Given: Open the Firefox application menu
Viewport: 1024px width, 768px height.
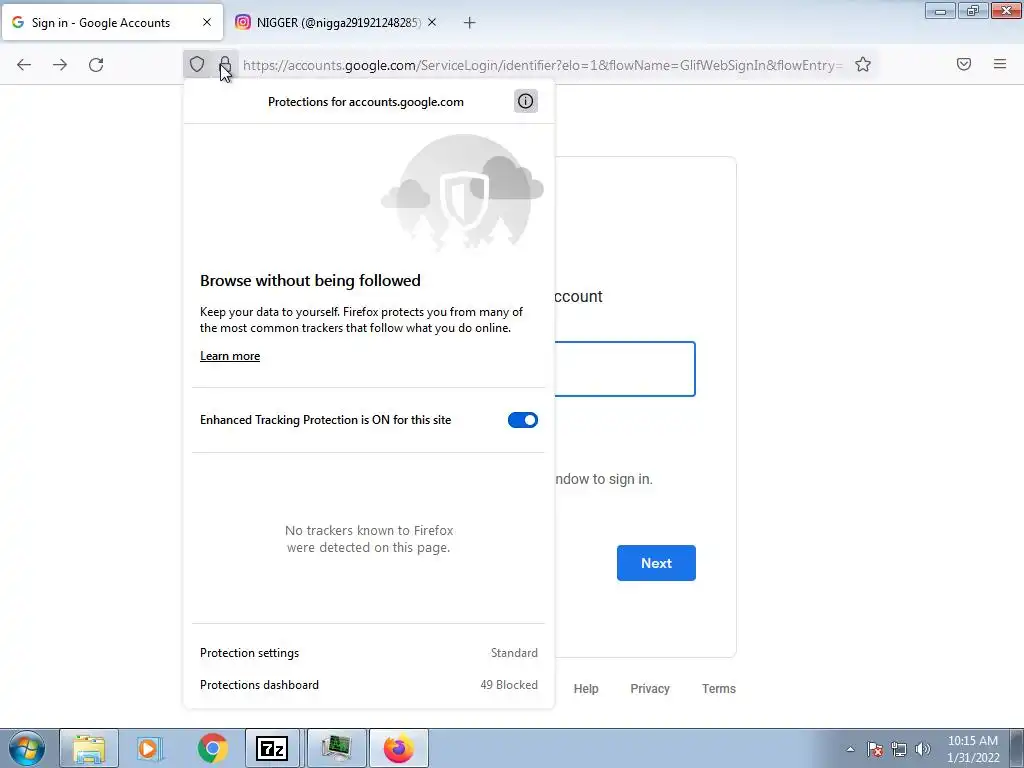Looking at the screenshot, I should [x=1000, y=64].
